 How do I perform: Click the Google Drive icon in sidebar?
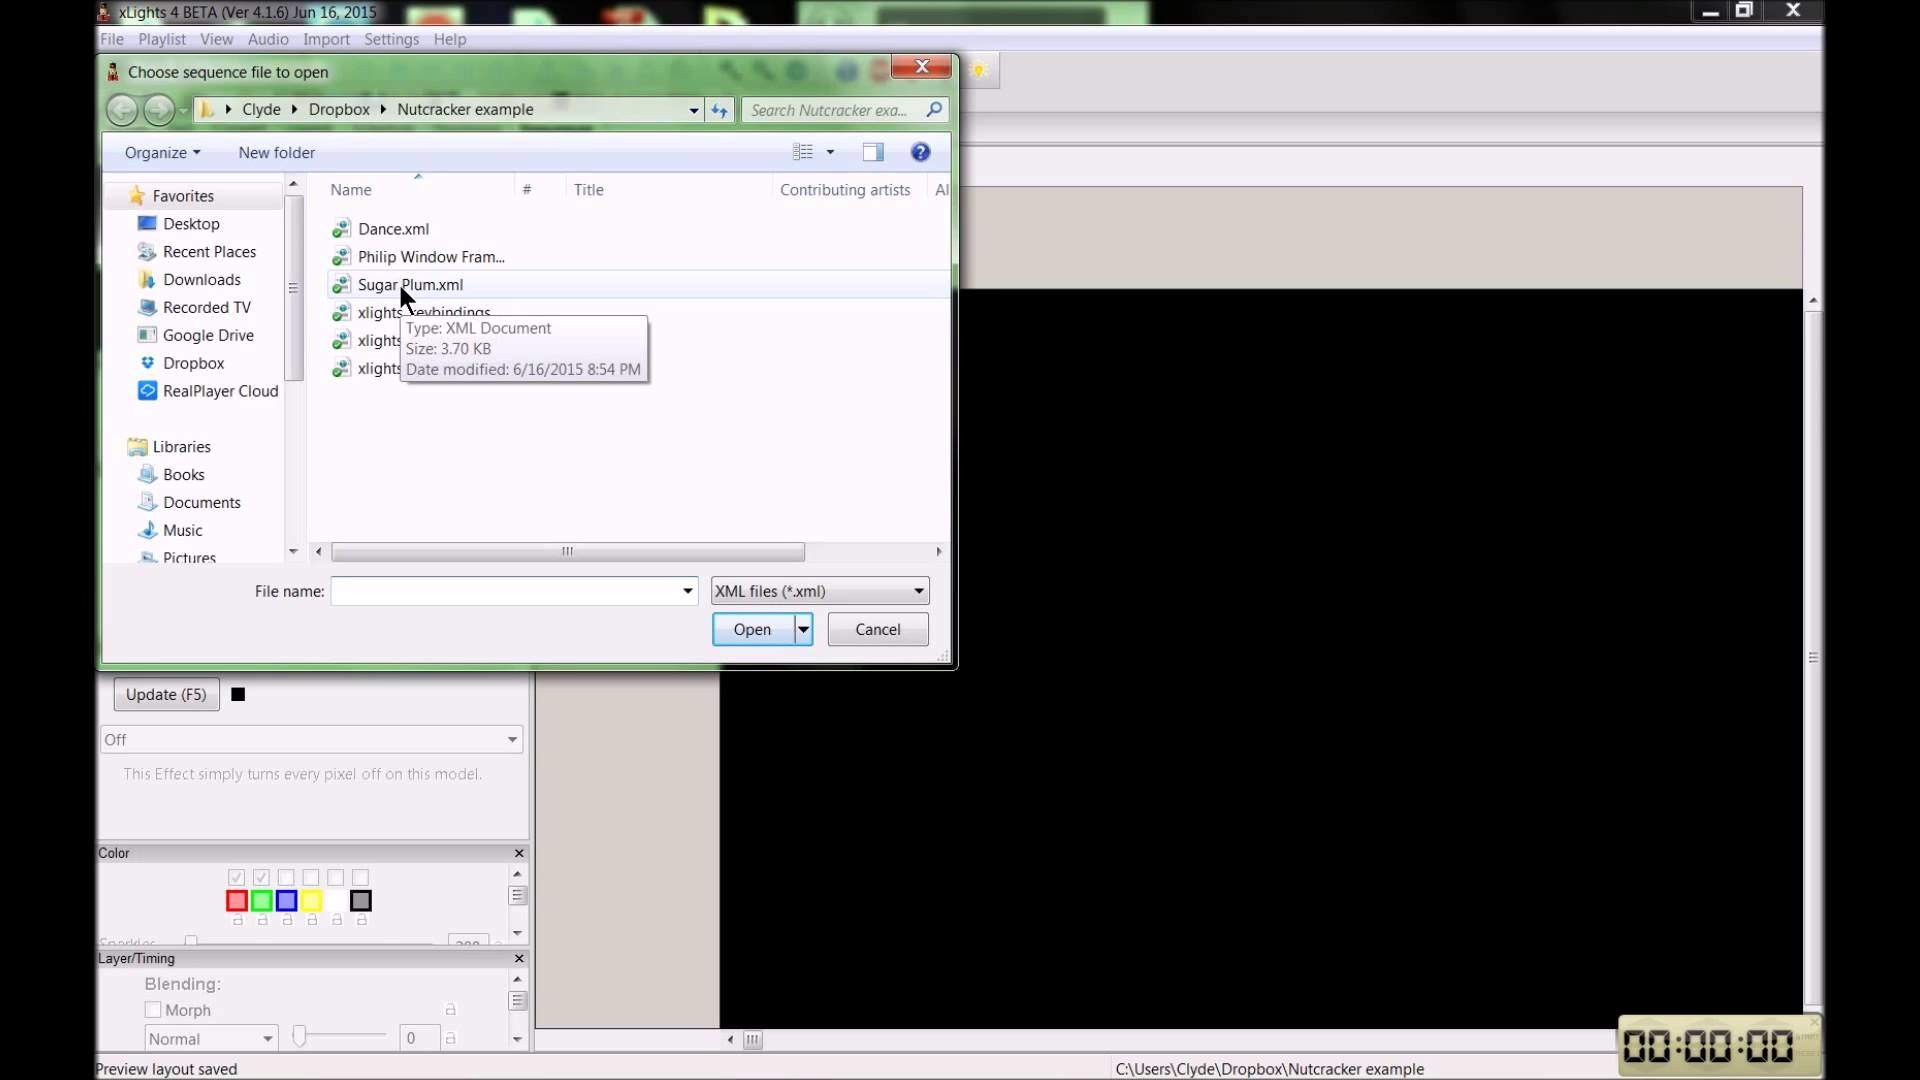click(x=146, y=334)
